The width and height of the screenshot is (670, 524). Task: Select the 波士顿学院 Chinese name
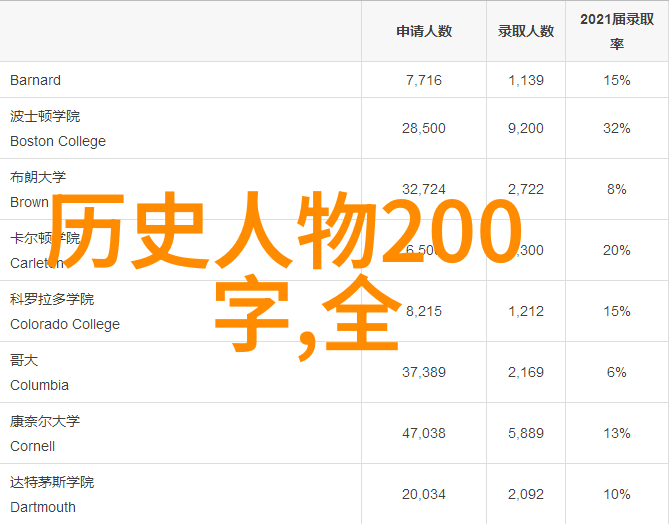[x=45, y=116]
